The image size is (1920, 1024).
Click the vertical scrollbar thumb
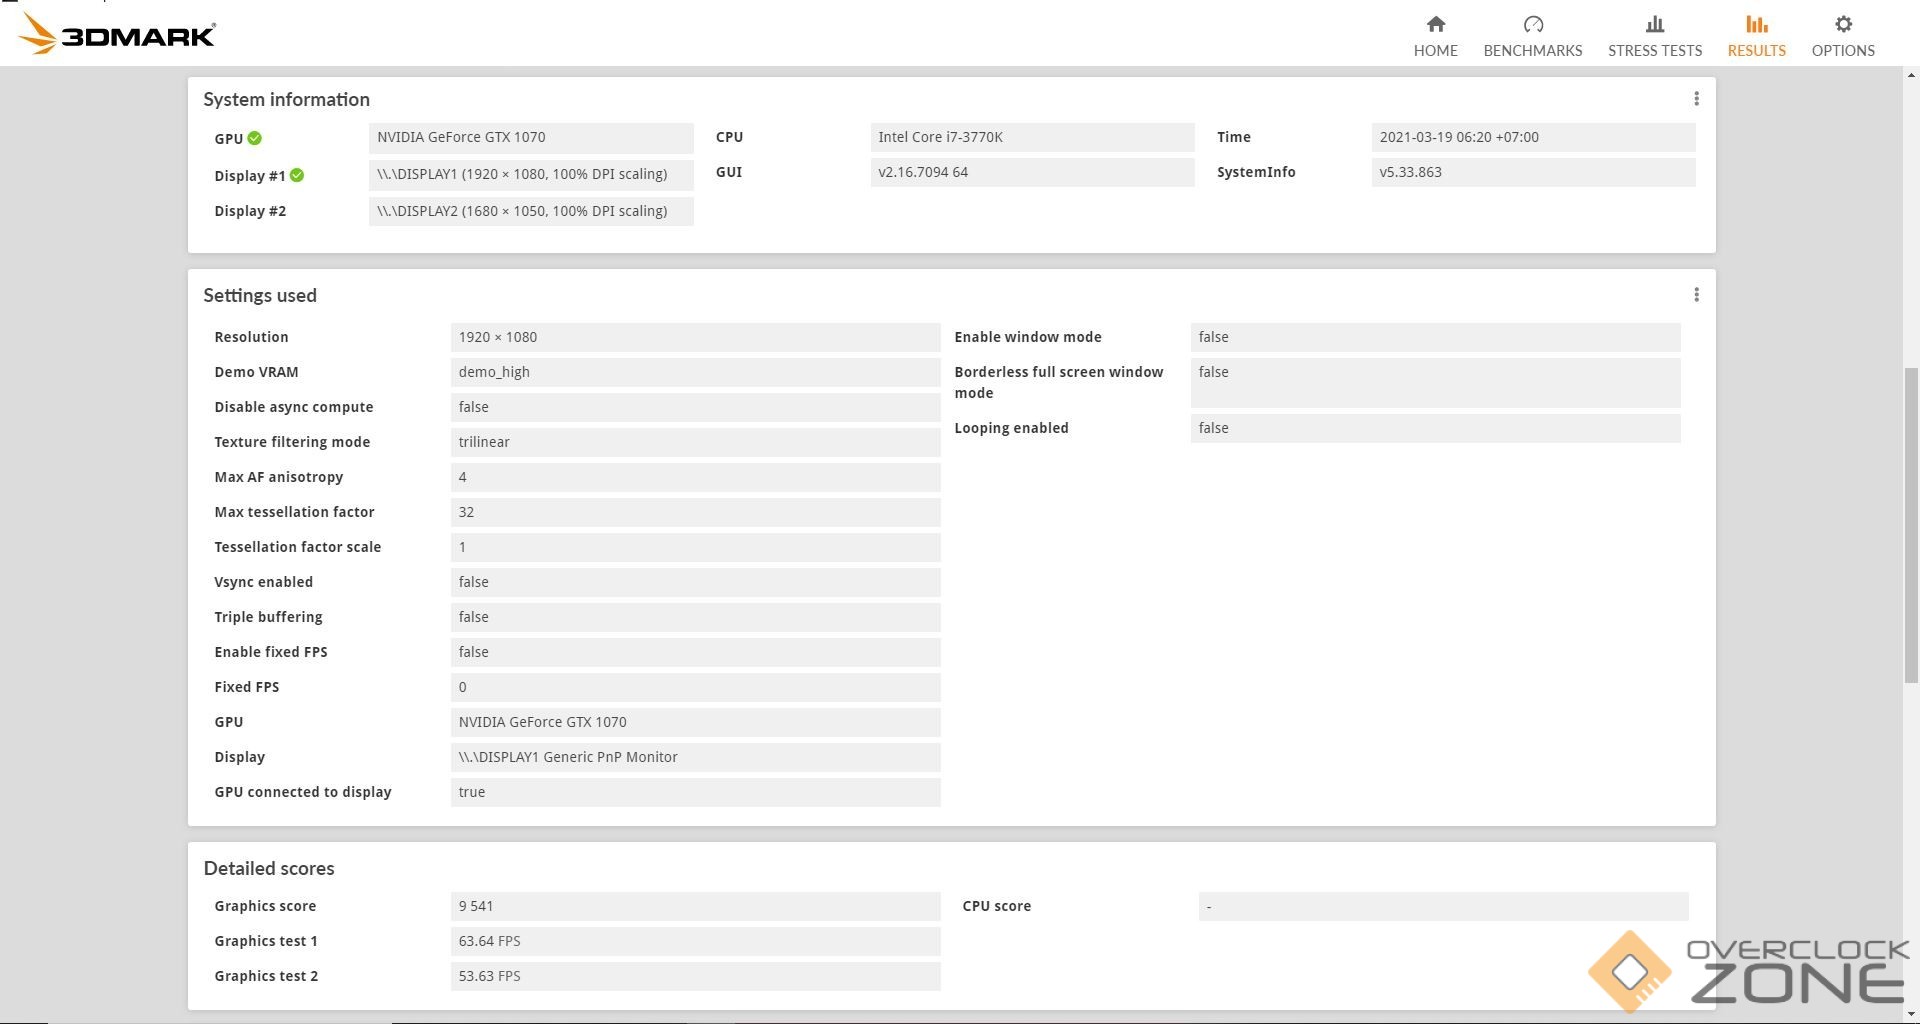tap(1911, 525)
